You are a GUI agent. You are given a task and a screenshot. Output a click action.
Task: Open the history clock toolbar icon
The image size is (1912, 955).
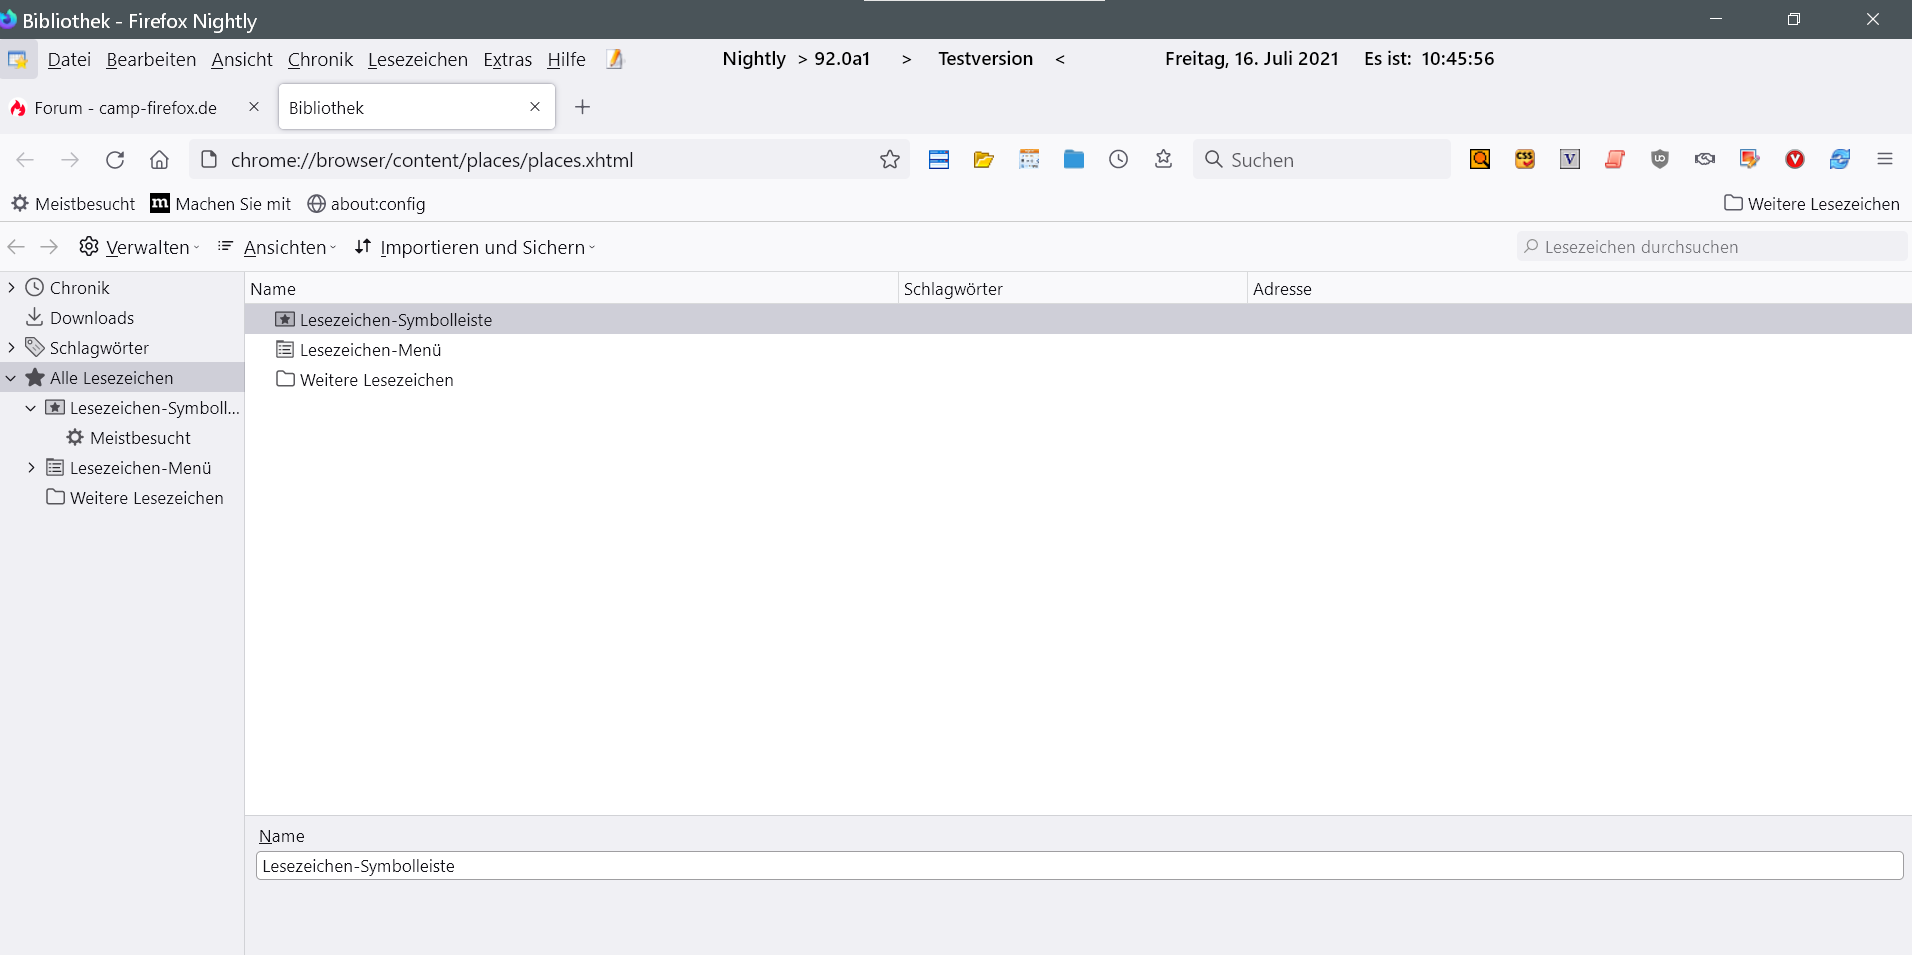pyautogui.click(x=1118, y=160)
